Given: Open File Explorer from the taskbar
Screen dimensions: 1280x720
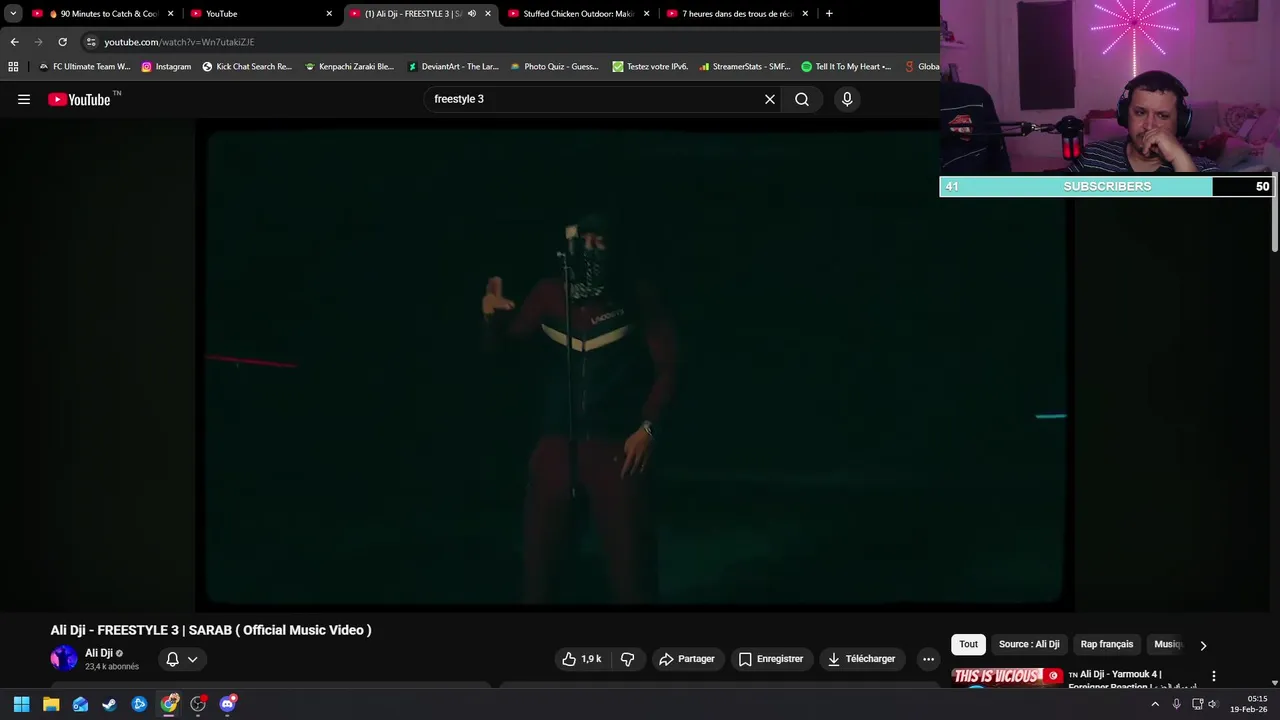Looking at the screenshot, I should click(51, 704).
